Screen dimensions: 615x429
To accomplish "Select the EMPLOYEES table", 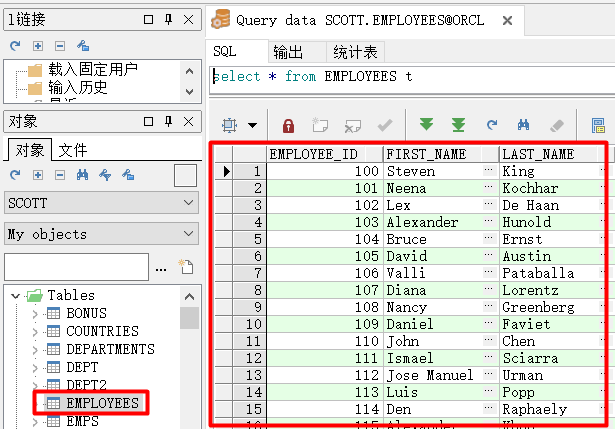I will pos(103,403).
